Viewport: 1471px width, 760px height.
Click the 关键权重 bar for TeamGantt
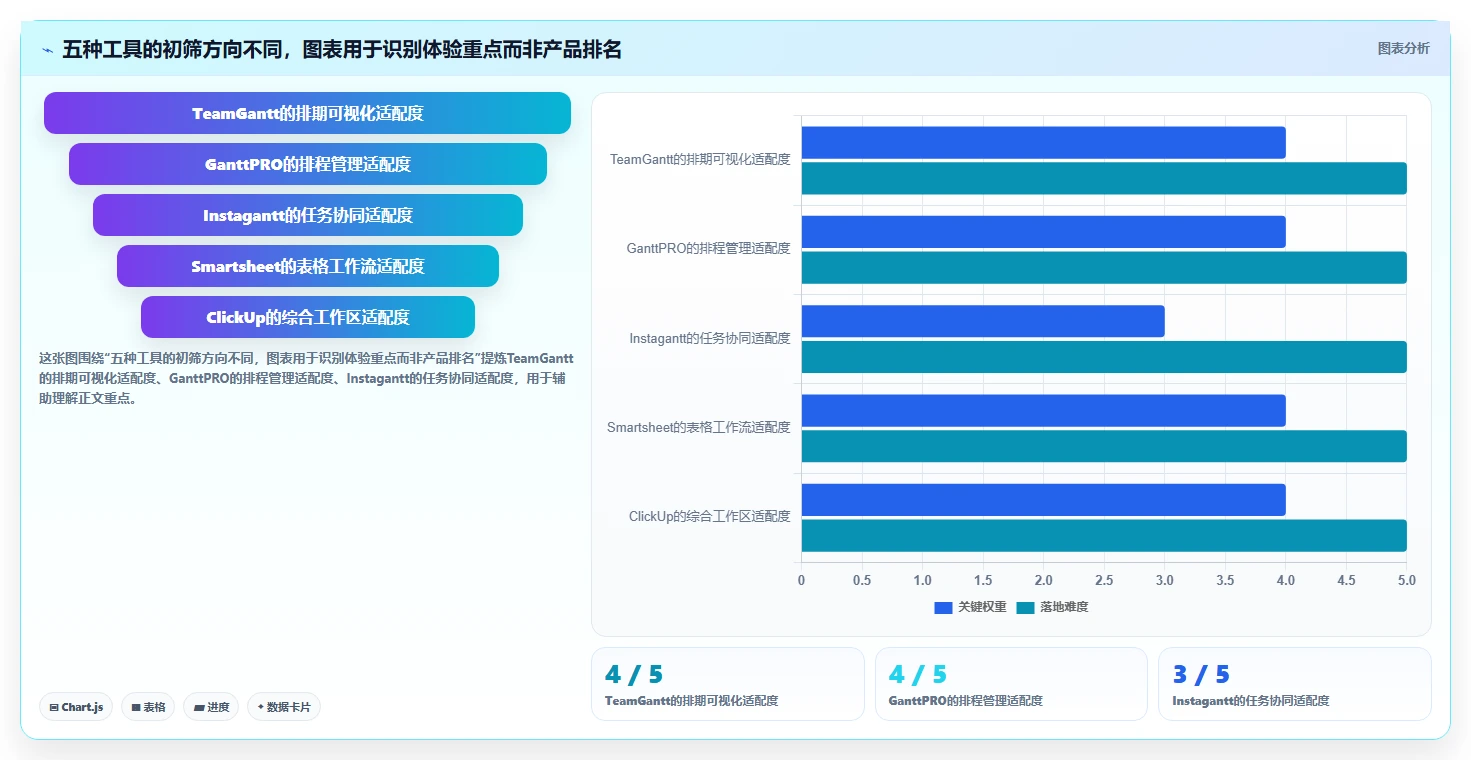click(1043, 142)
